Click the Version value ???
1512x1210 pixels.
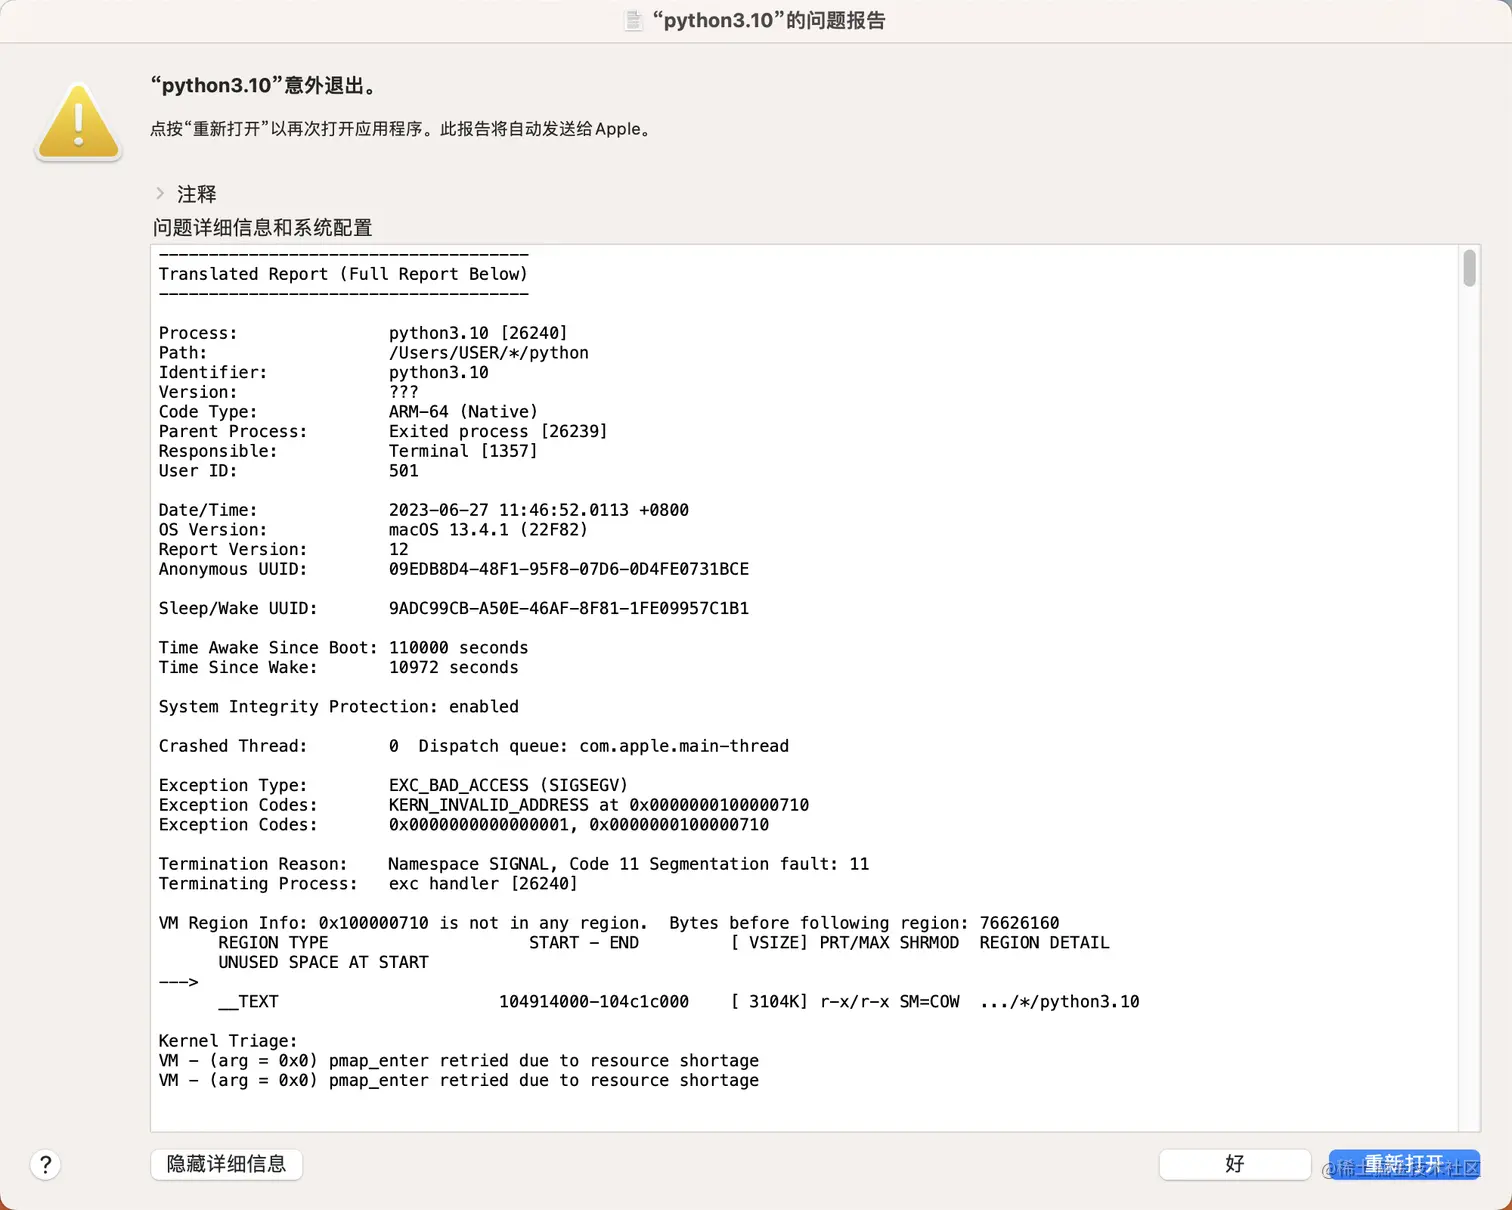(x=404, y=392)
